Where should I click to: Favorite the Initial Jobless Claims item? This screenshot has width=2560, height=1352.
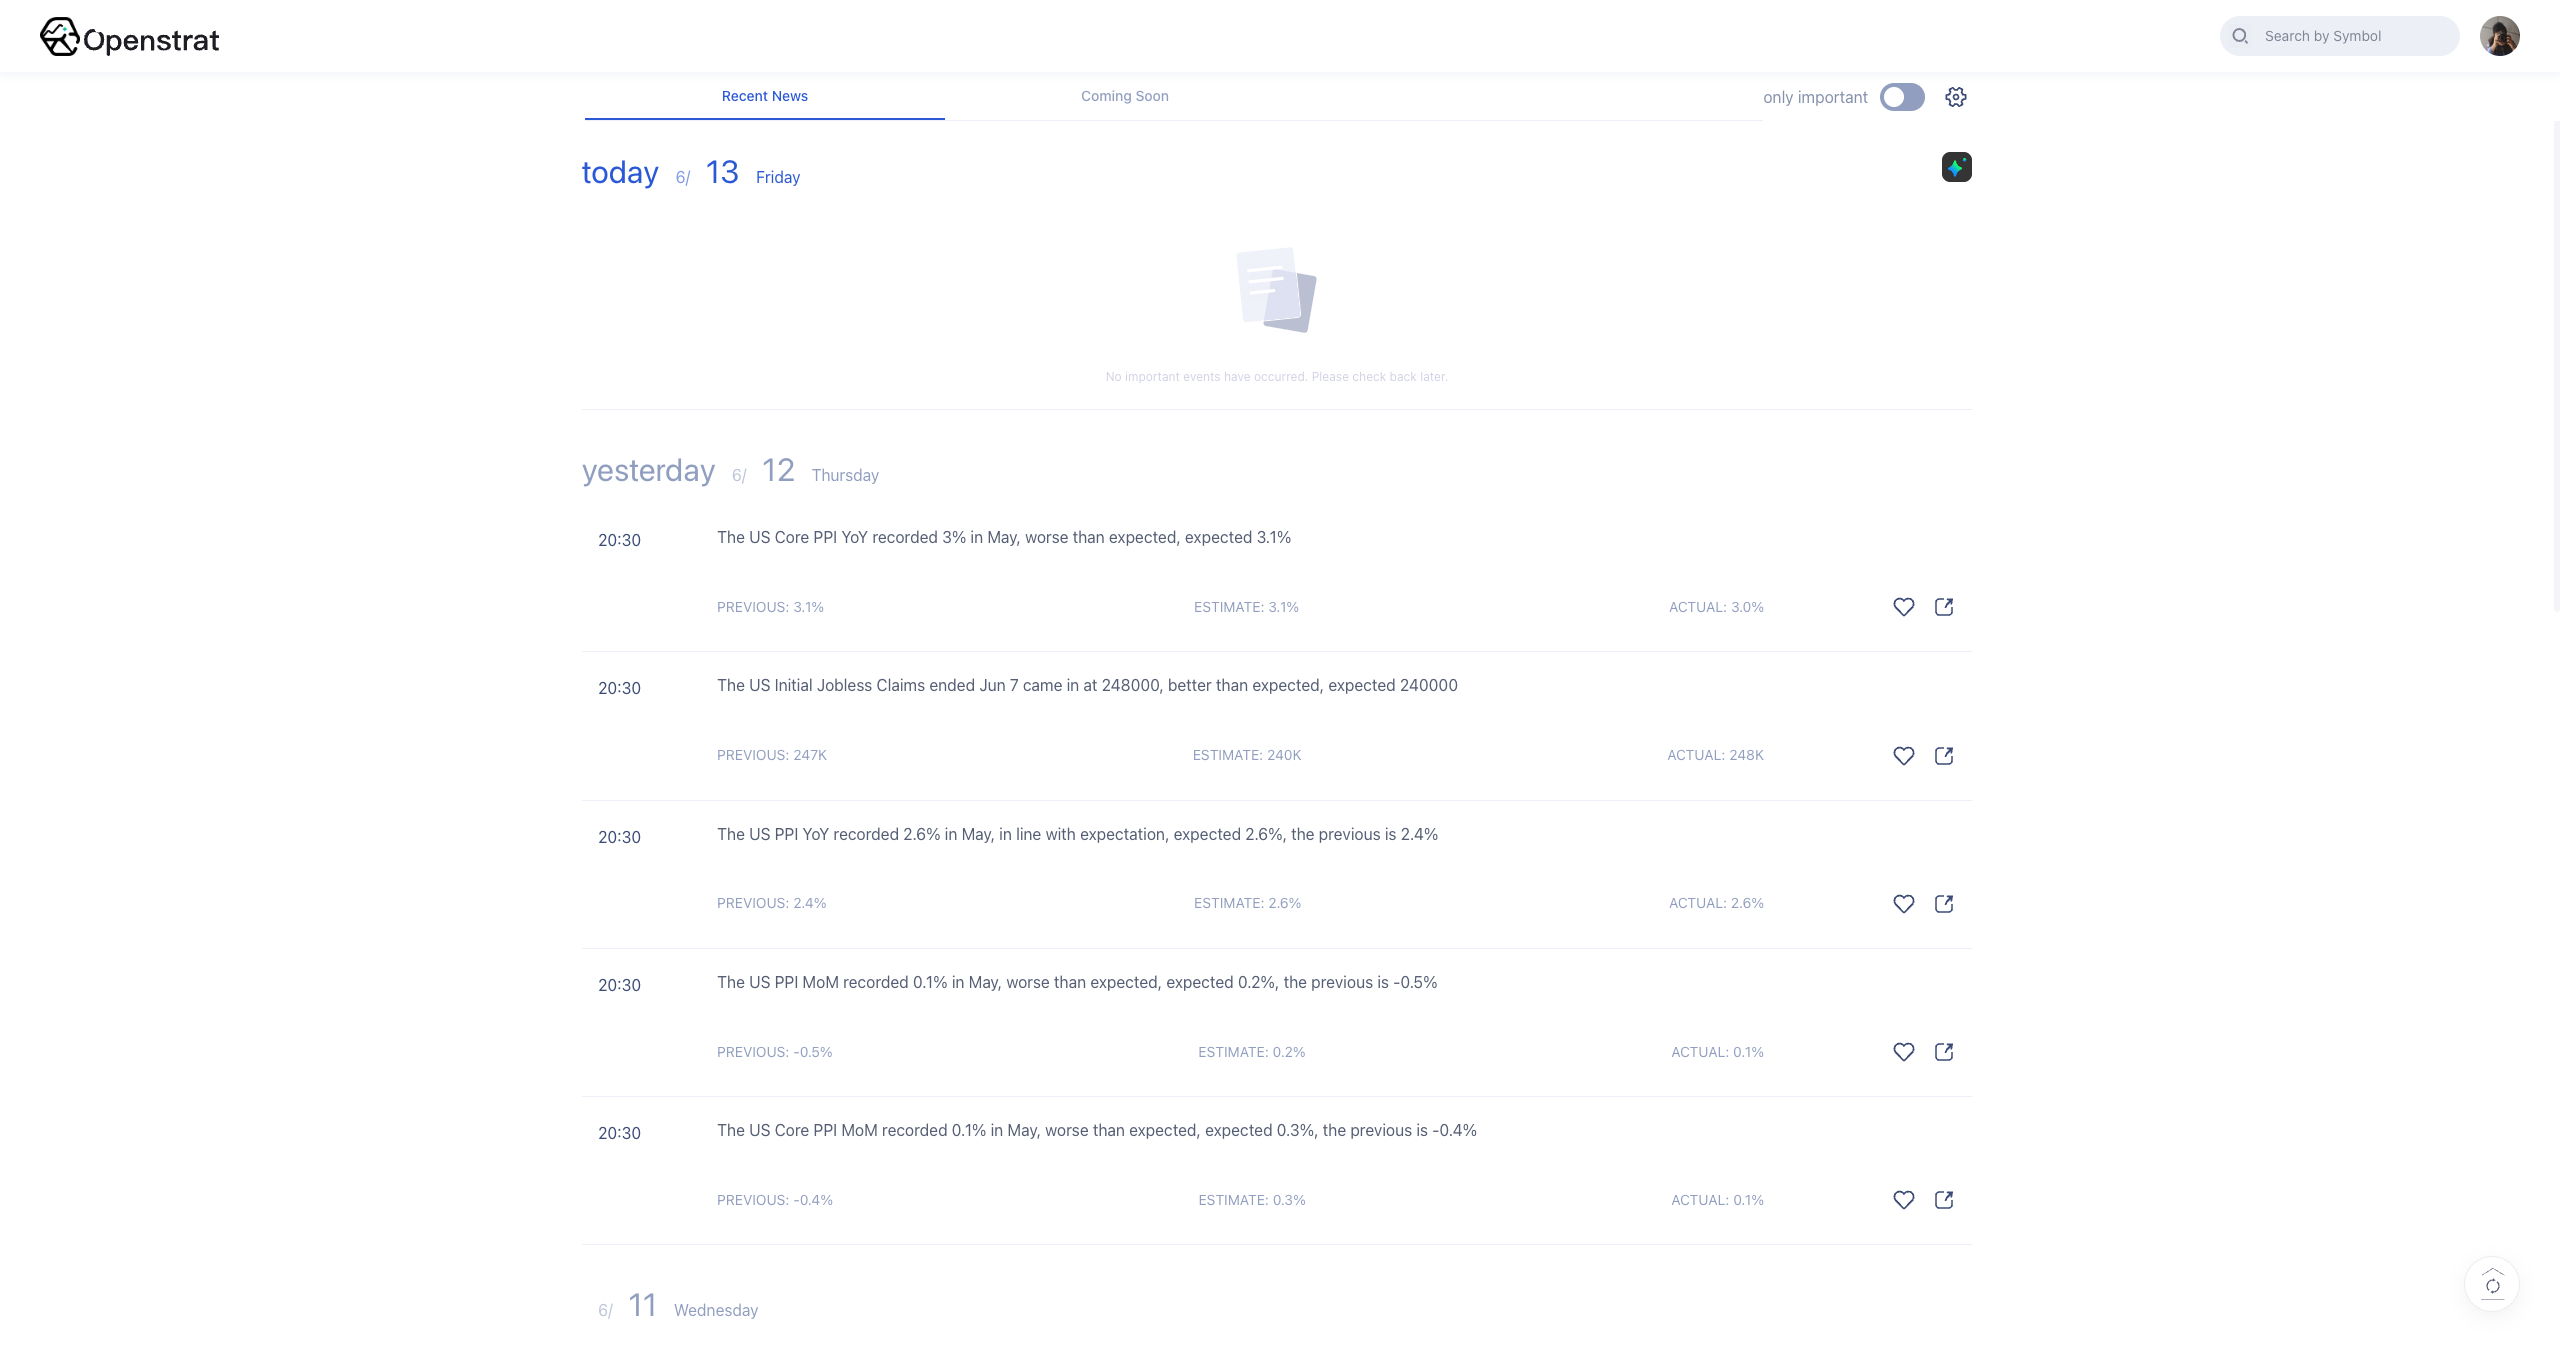(1903, 756)
